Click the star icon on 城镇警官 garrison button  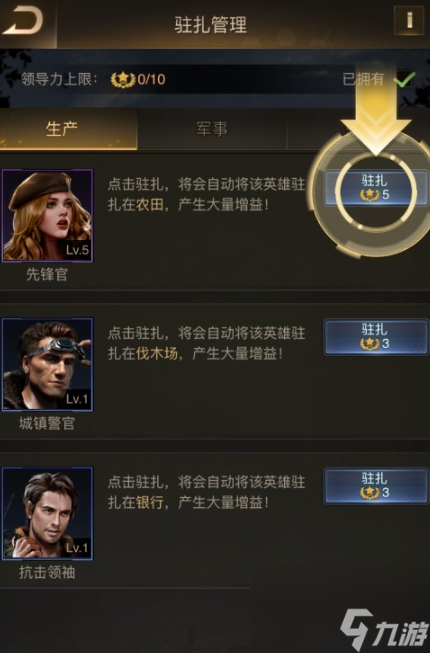(x=369, y=344)
